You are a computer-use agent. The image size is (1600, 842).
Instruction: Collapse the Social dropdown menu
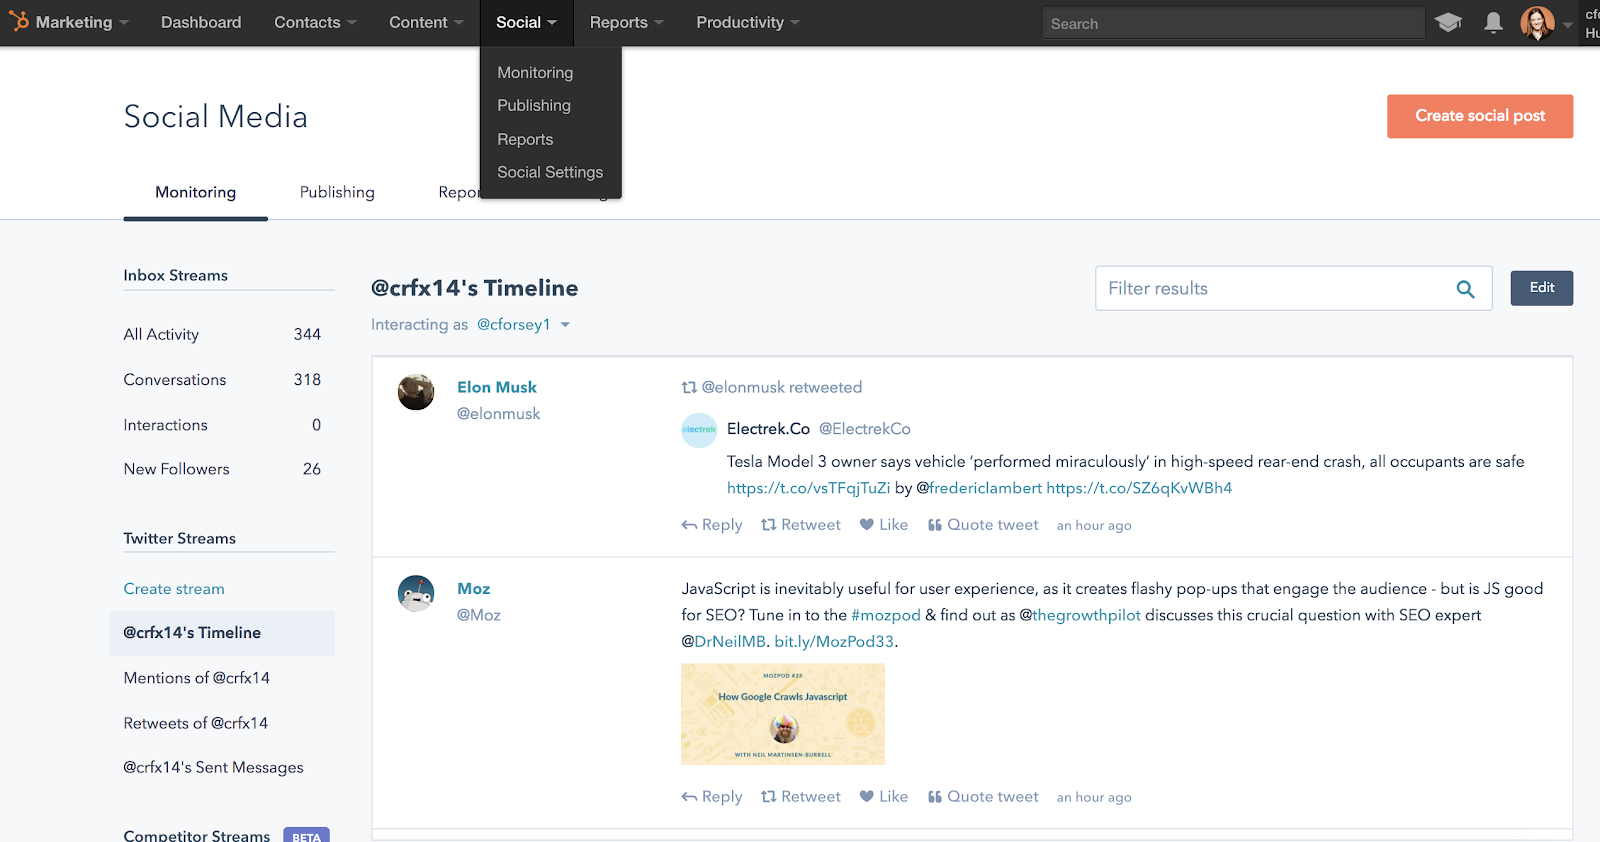tap(526, 22)
